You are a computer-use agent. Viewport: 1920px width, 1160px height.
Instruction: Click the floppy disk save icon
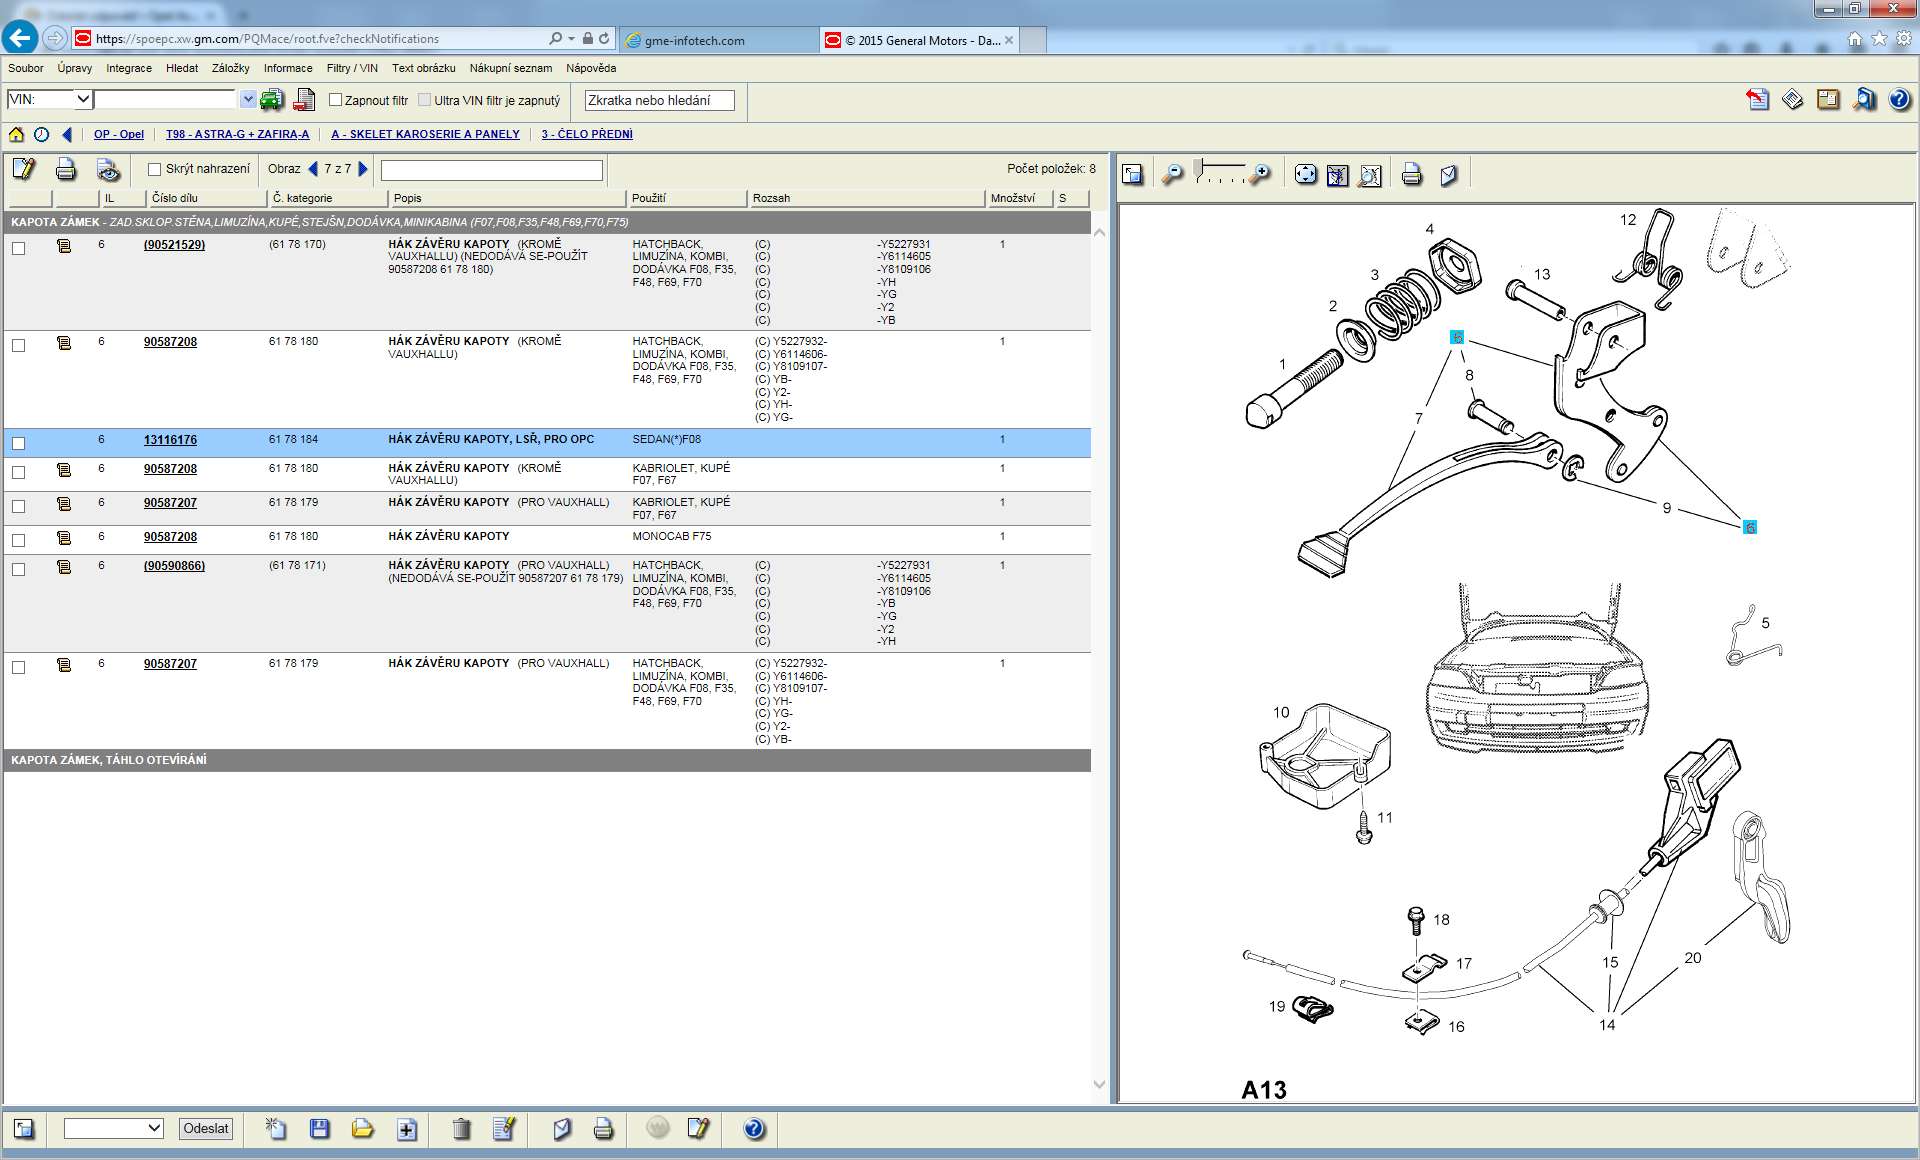click(320, 1129)
